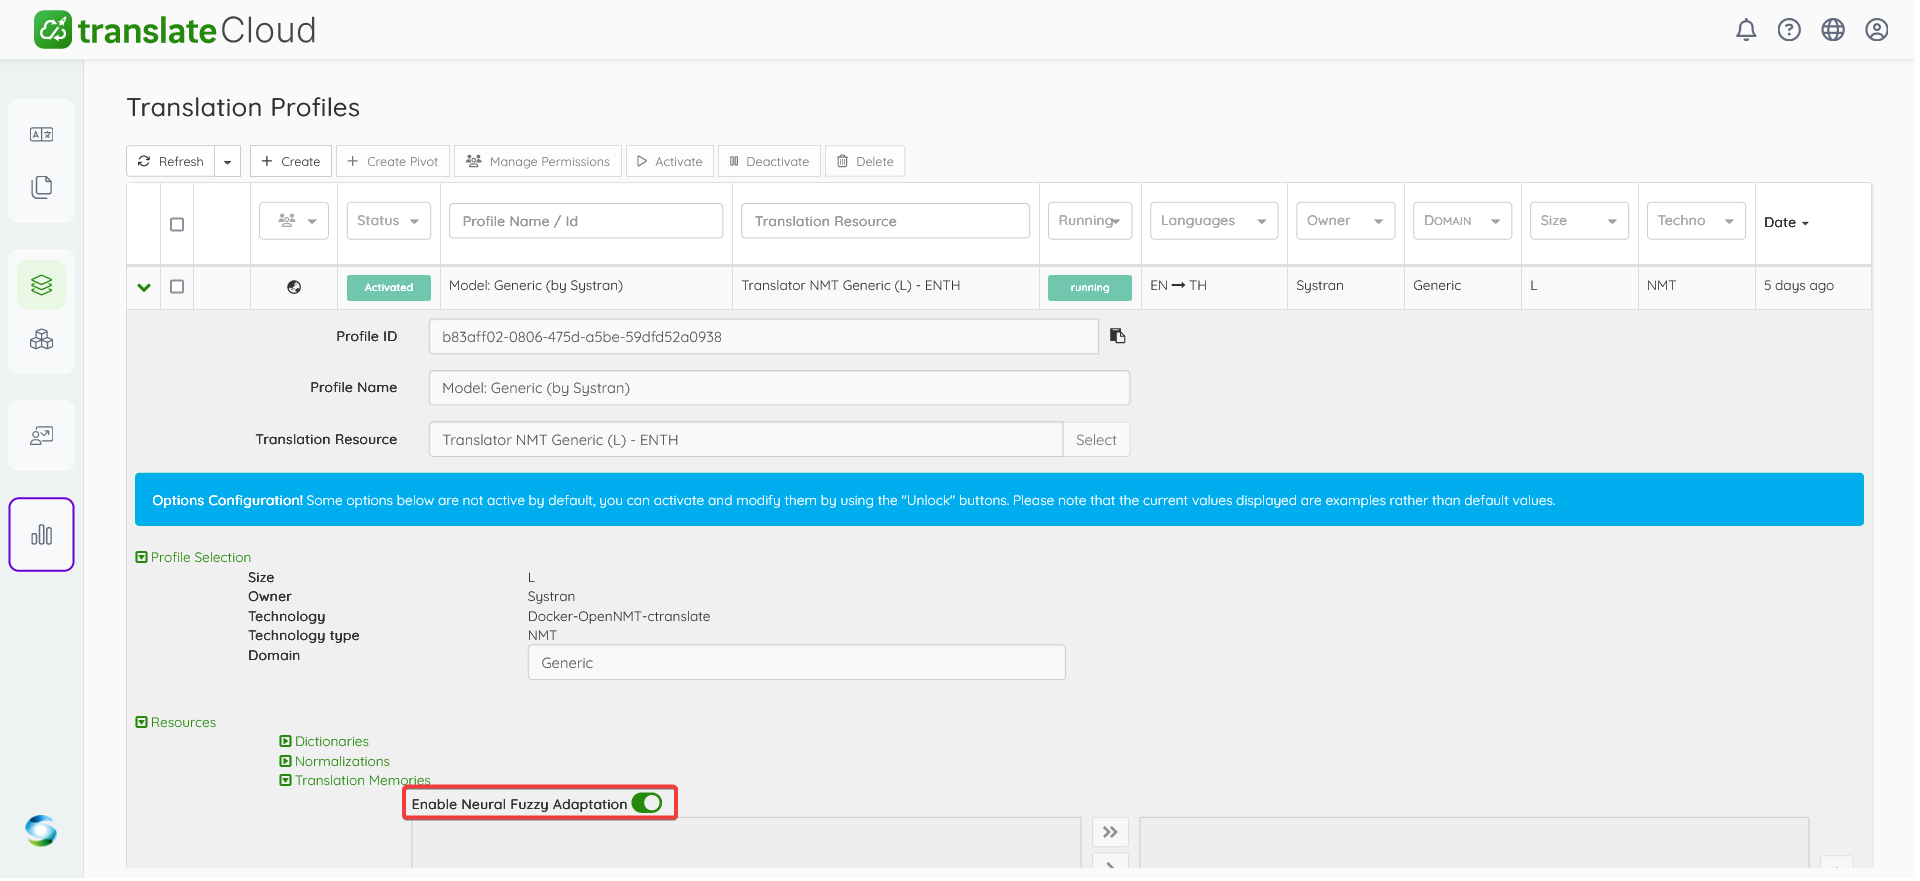Collapse the expanded profile row chevron
Viewport: 1920px width, 881px height.
144,287
